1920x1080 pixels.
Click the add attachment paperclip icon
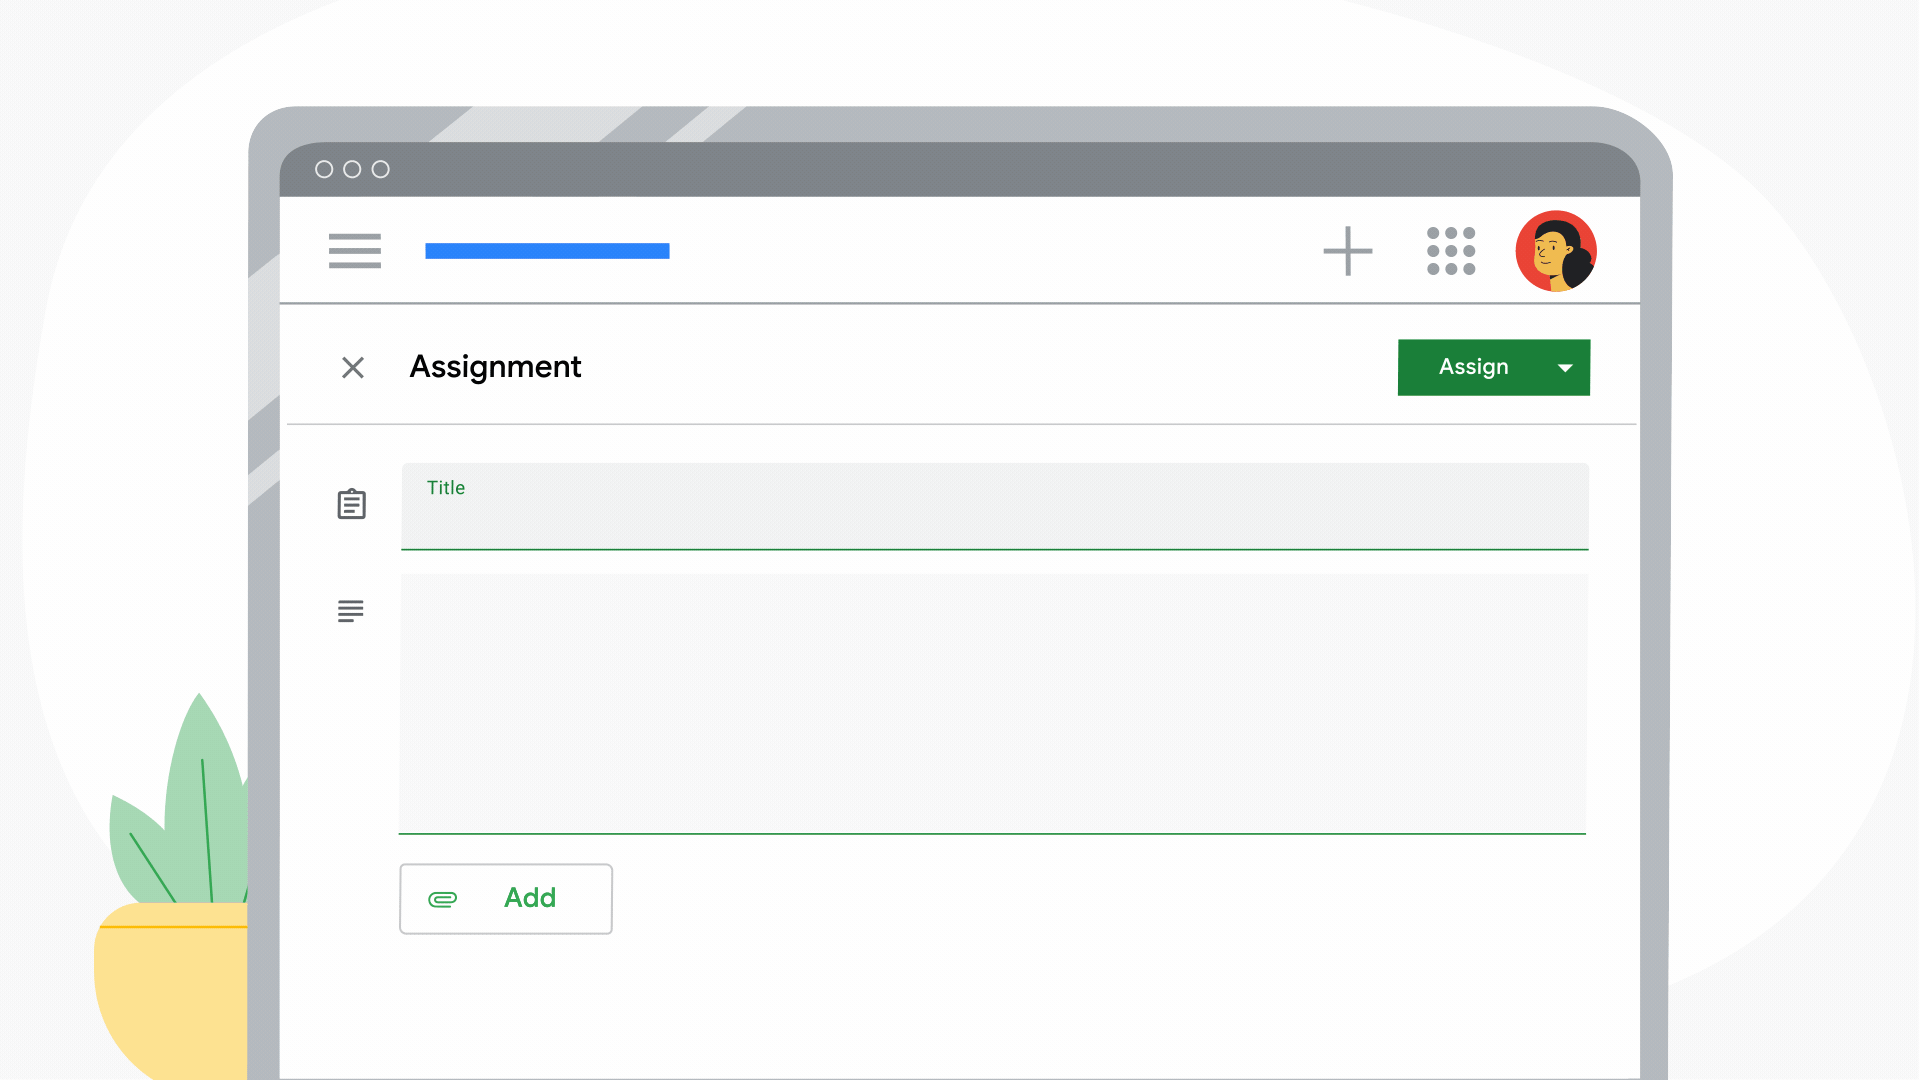[x=442, y=898]
